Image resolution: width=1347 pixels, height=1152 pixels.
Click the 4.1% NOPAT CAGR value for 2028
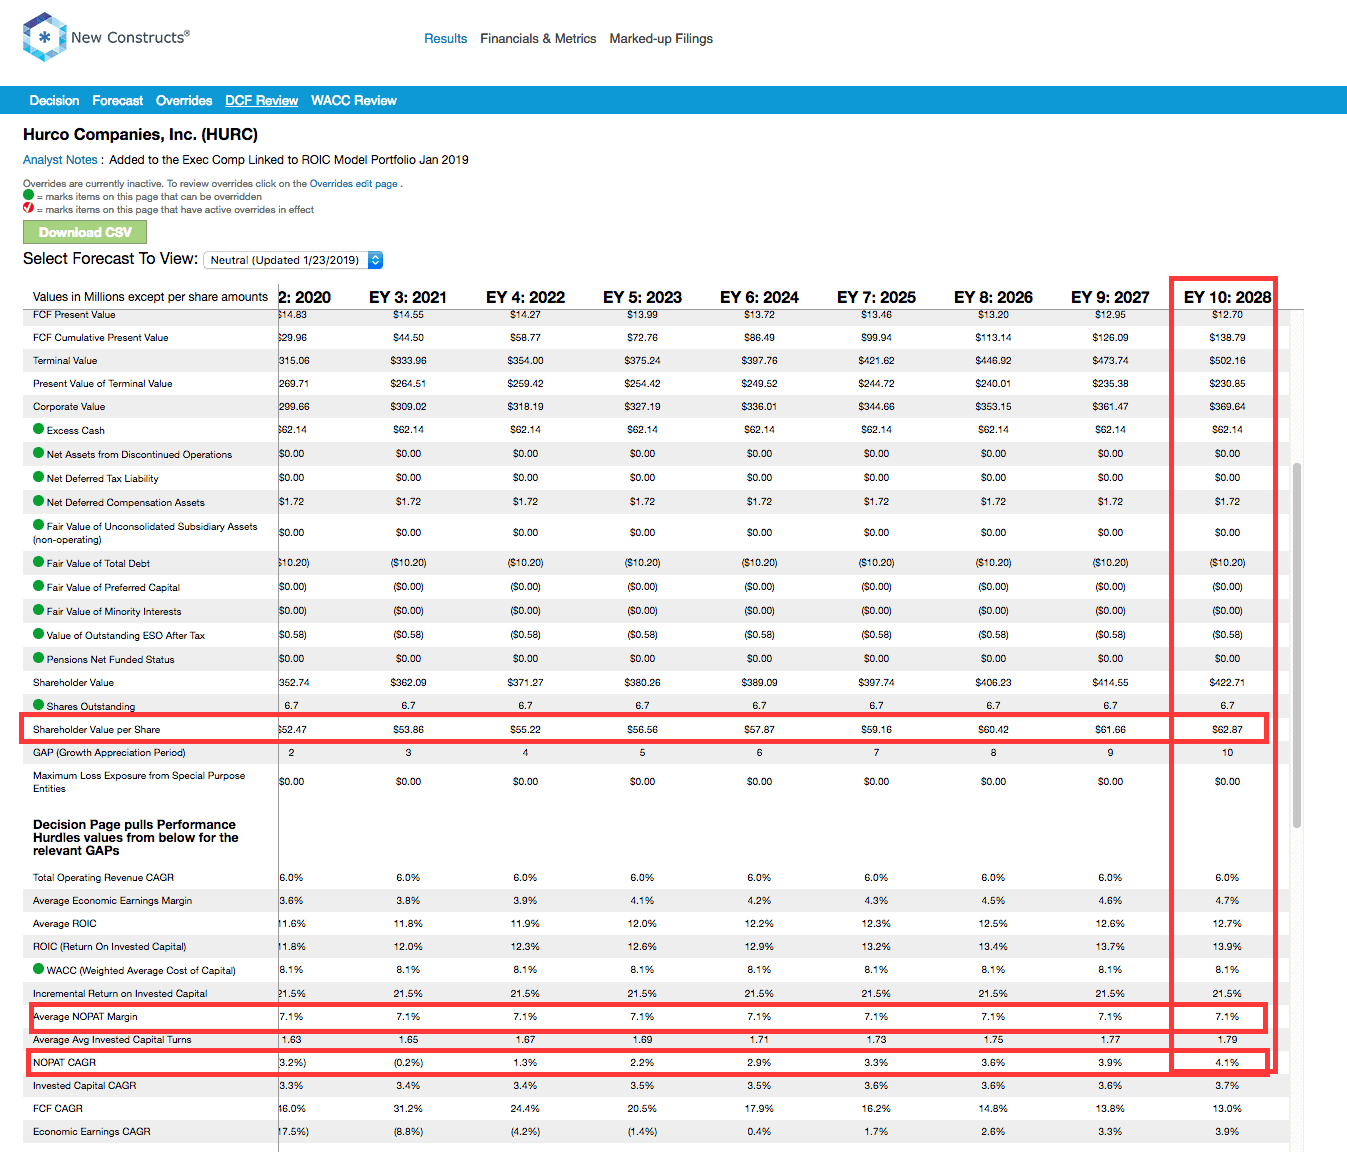(x=1227, y=1062)
